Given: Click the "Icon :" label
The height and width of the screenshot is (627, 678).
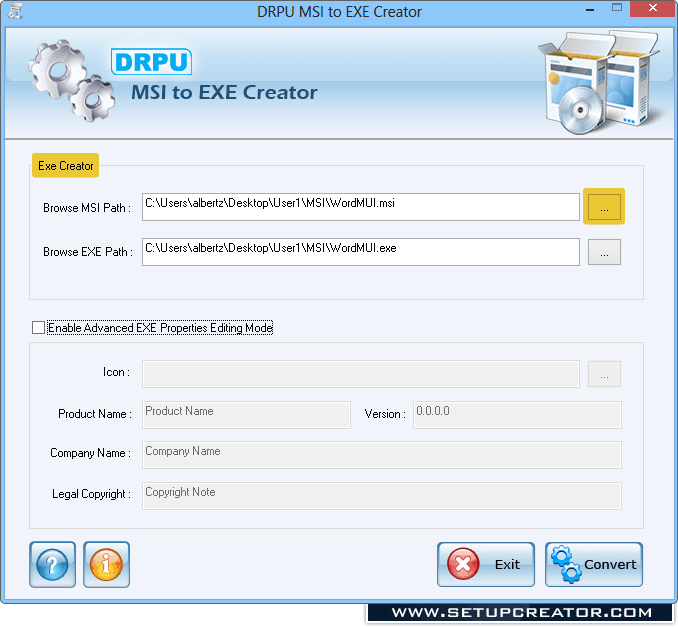Looking at the screenshot, I should (x=116, y=372).
